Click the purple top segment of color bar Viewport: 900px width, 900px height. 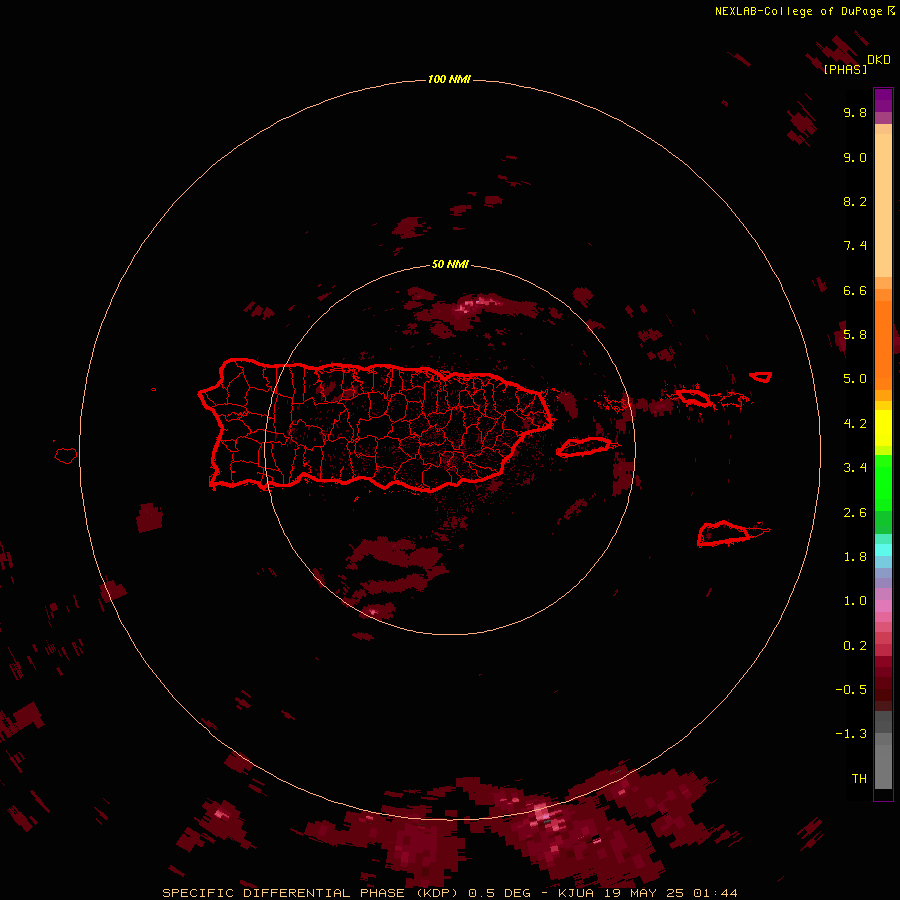(883, 100)
